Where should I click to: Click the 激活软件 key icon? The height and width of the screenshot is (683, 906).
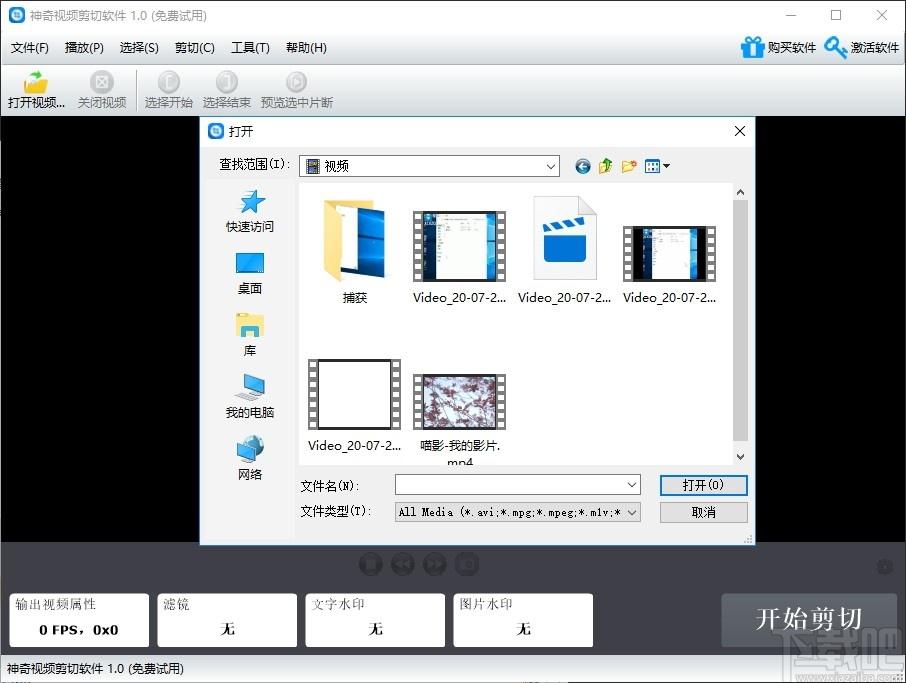pyautogui.click(x=836, y=47)
